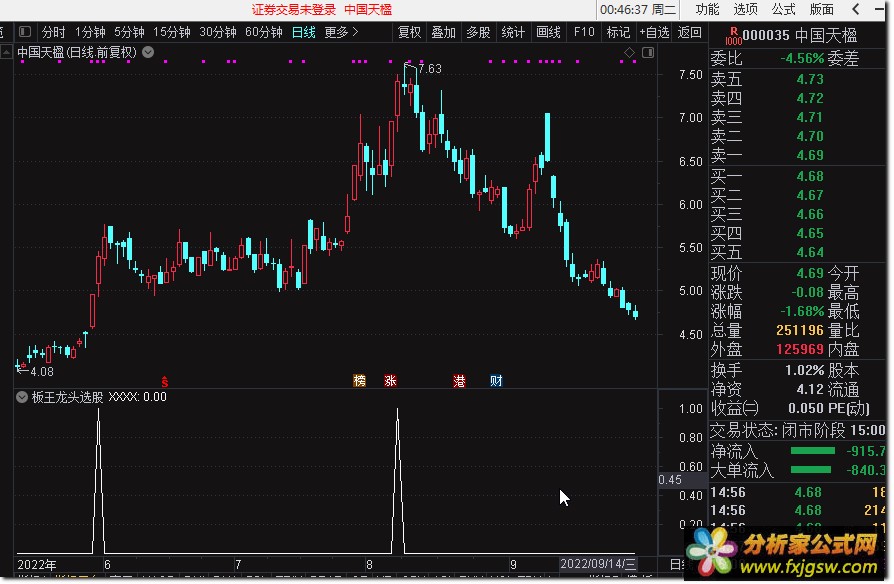The height and width of the screenshot is (584, 894).
Task: Open the 统计 statistics tool
Action: [x=513, y=33]
